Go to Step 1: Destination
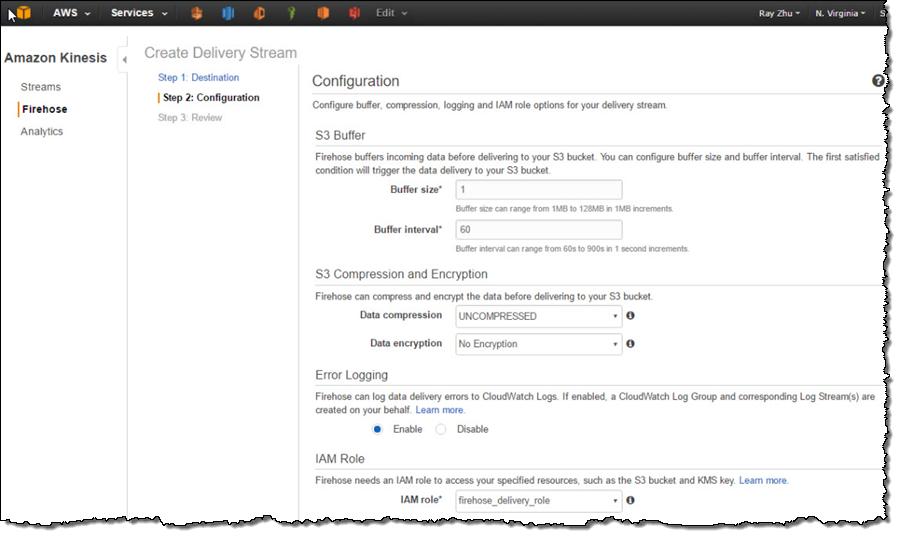Image resolution: width=900 pixels, height=536 pixels. [x=198, y=77]
